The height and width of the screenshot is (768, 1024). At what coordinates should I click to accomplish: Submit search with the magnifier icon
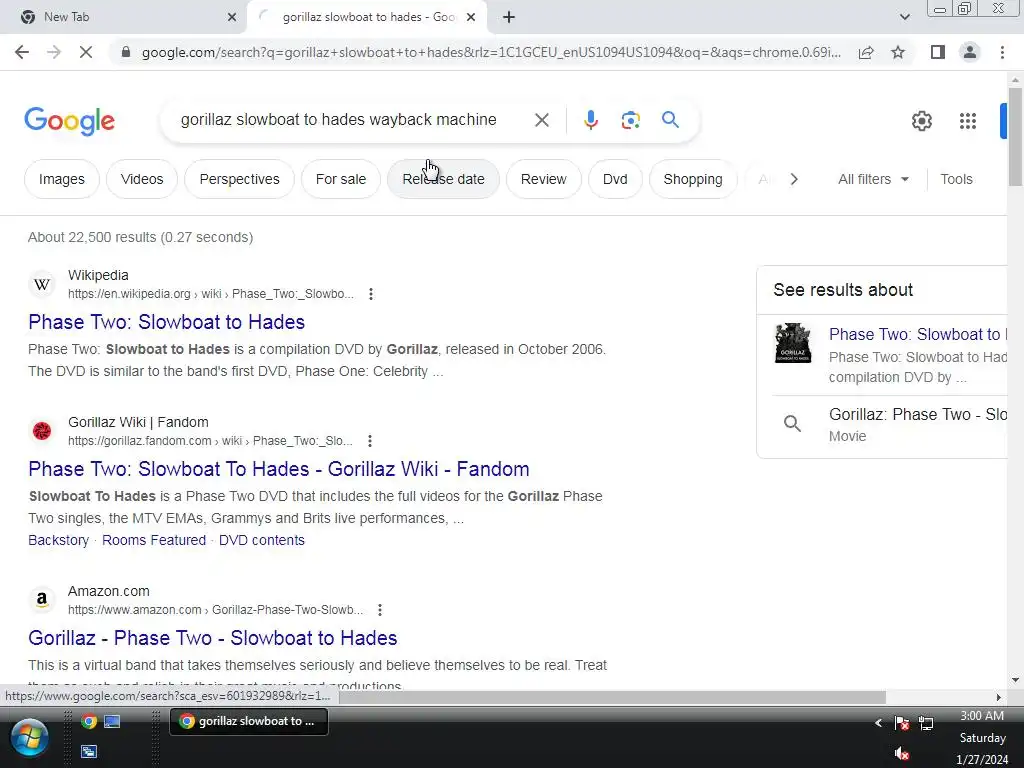[670, 120]
